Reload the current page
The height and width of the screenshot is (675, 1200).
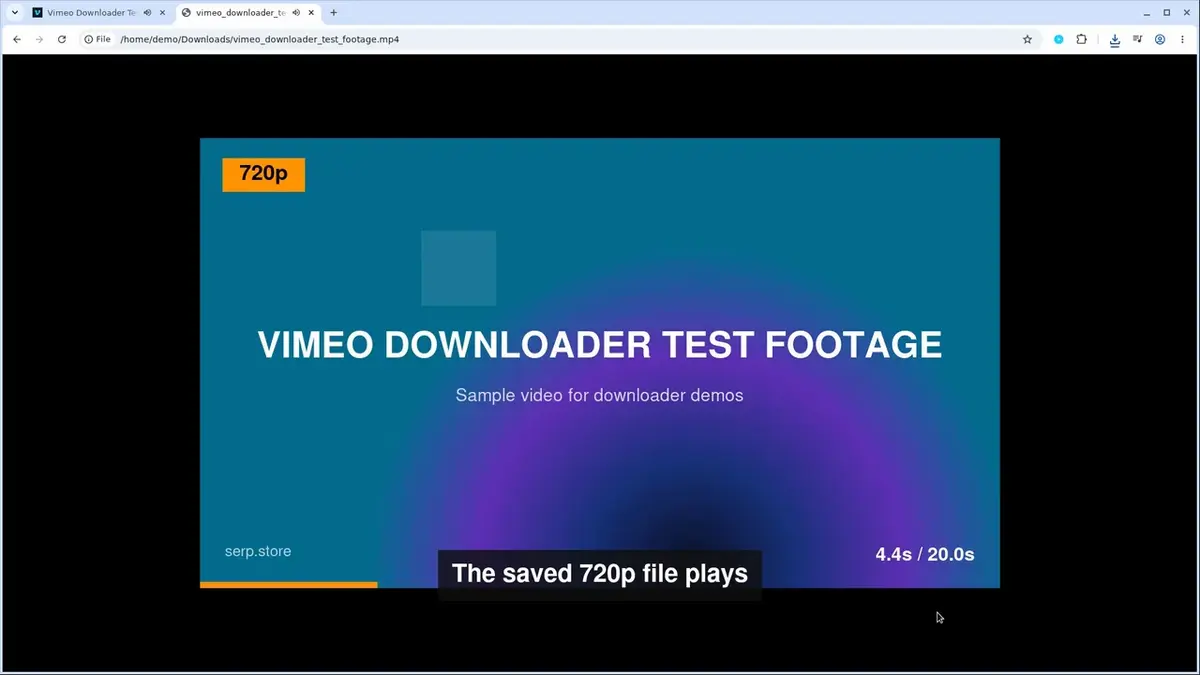[62, 39]
